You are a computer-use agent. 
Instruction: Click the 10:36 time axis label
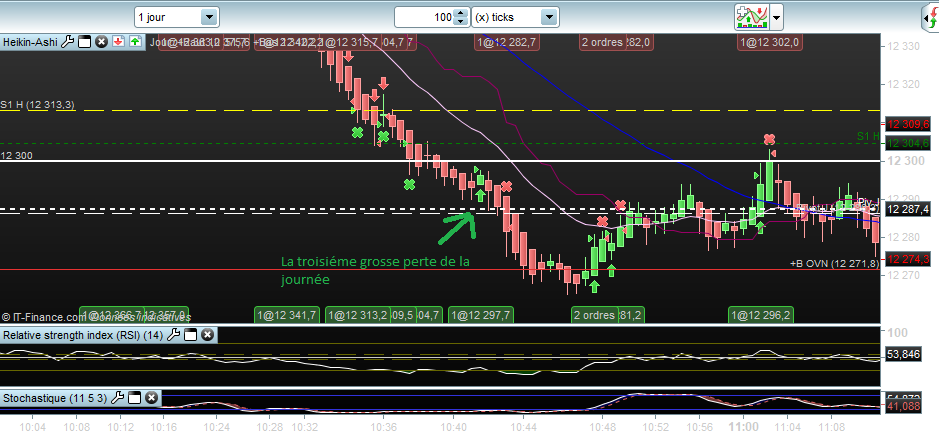tap(383, 427)
